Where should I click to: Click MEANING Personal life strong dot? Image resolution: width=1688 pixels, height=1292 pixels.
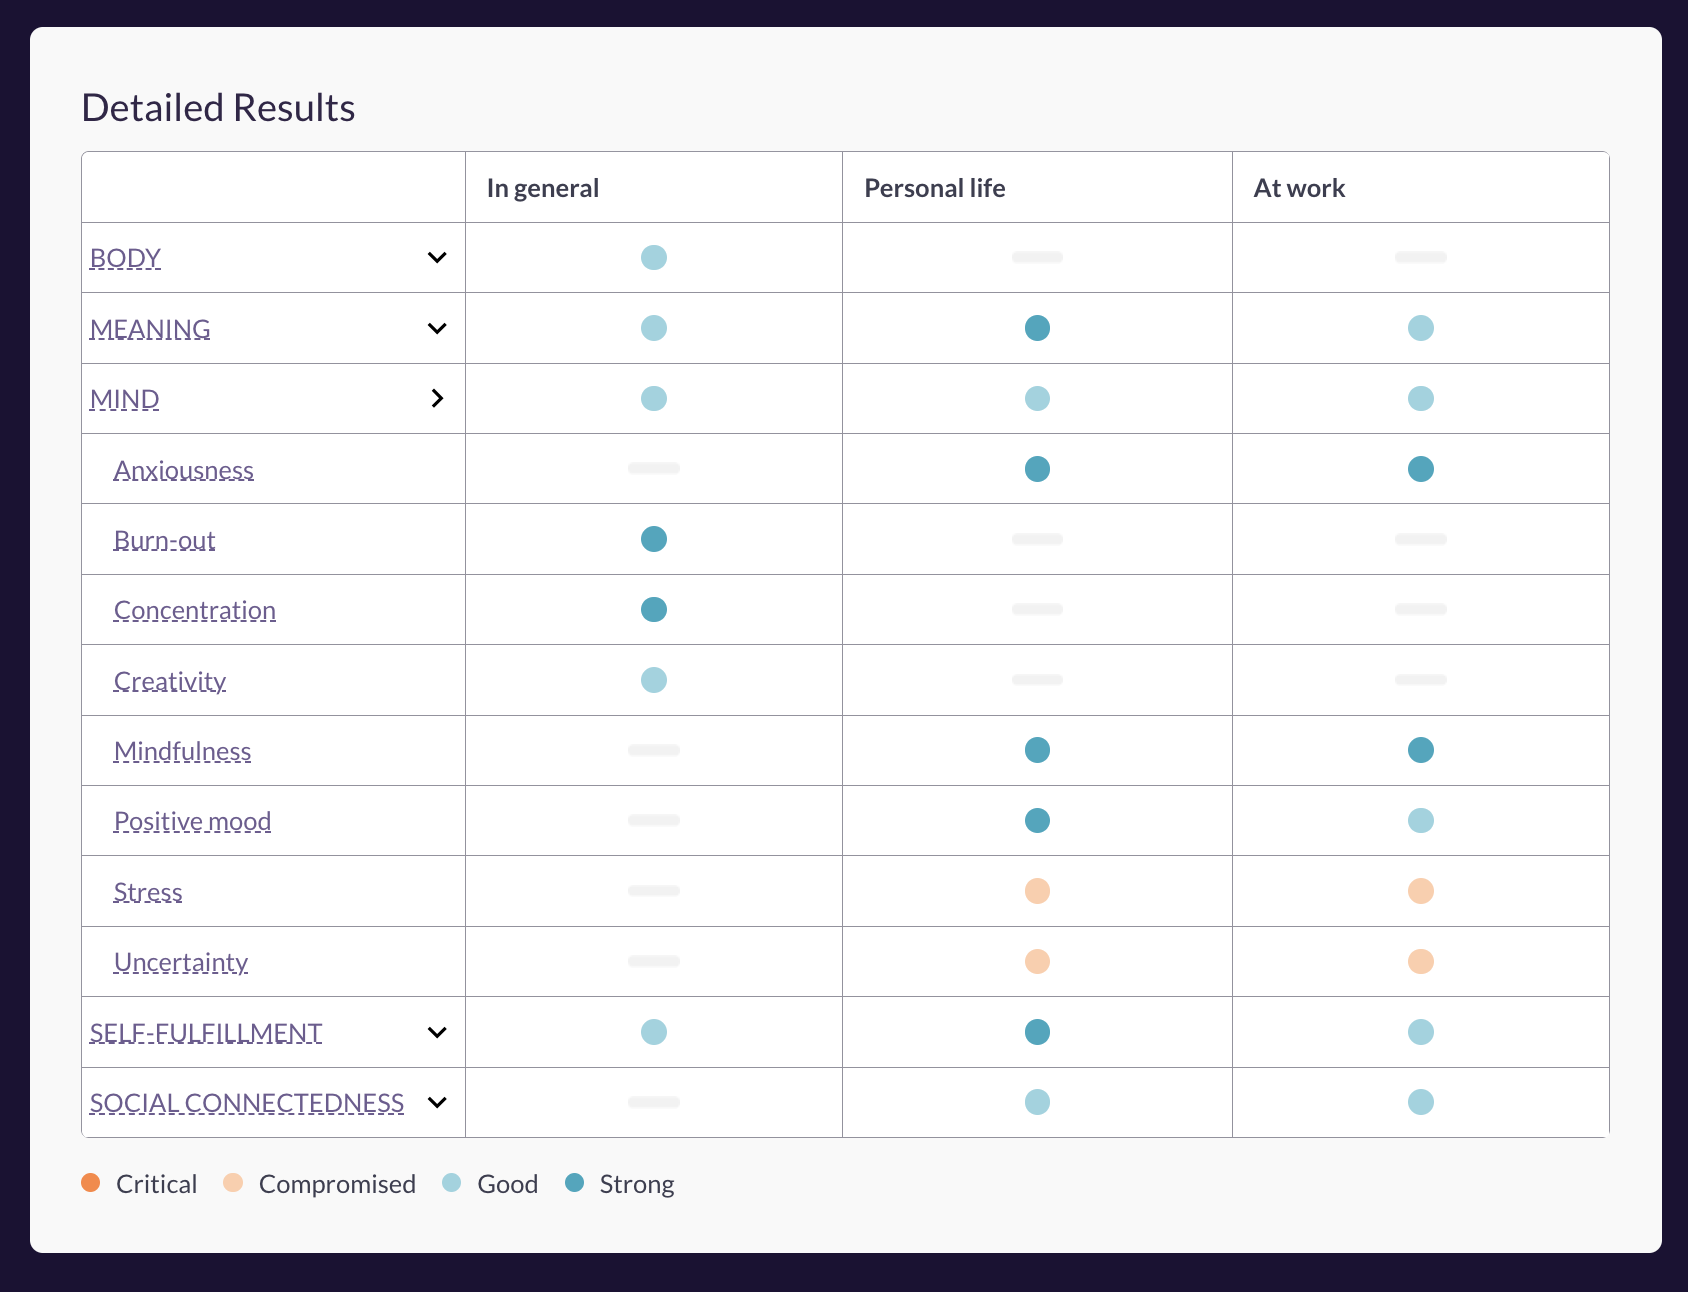[1037, 328]
